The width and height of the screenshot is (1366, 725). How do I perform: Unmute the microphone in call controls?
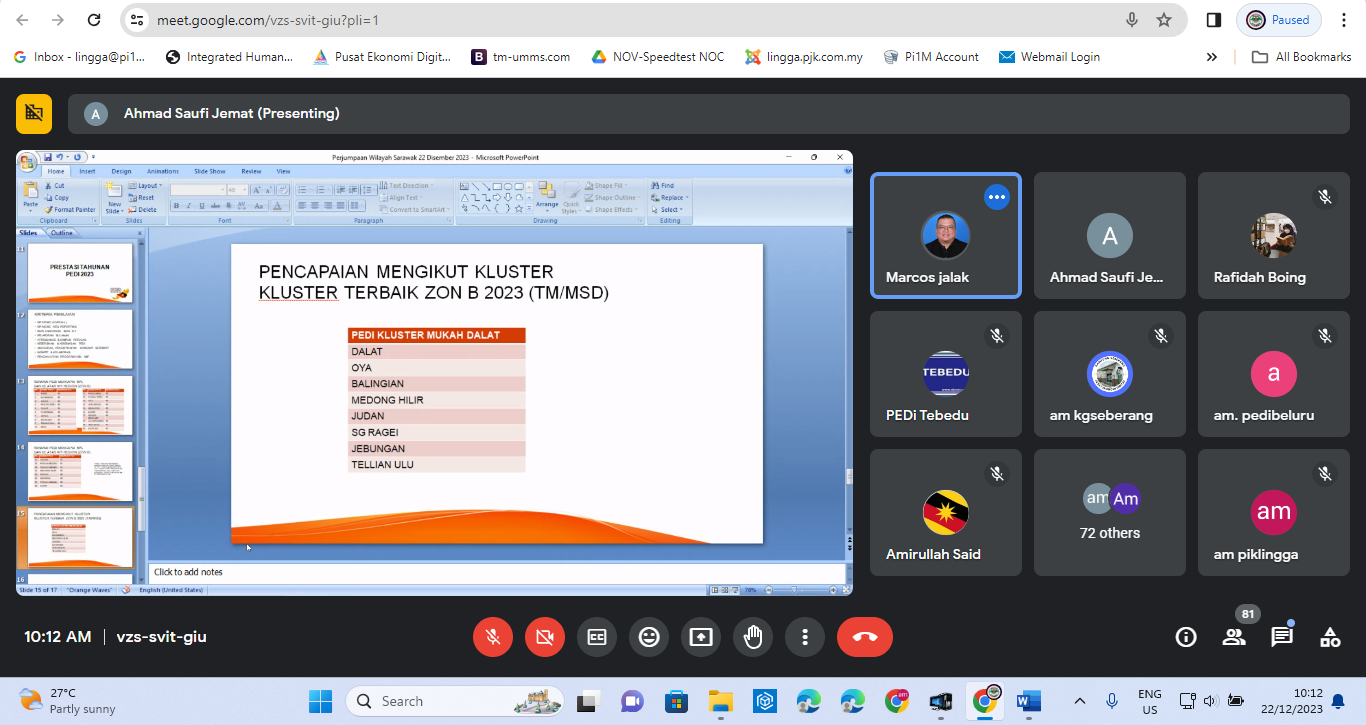[493, 637]
